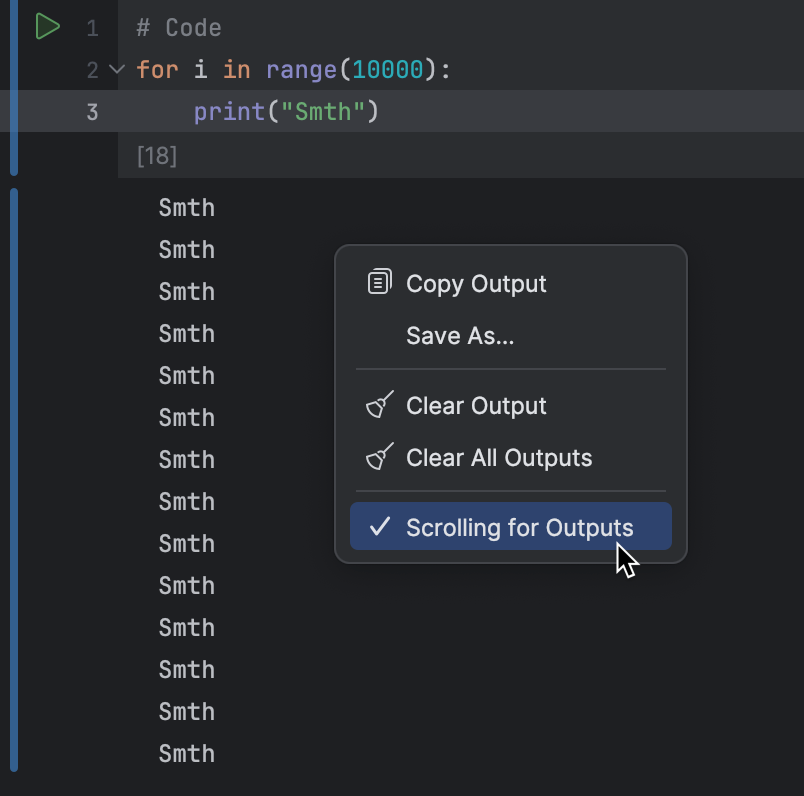Select Copy Output from the context menu
The width and height of the screenshot is (804, 796).
476,283
